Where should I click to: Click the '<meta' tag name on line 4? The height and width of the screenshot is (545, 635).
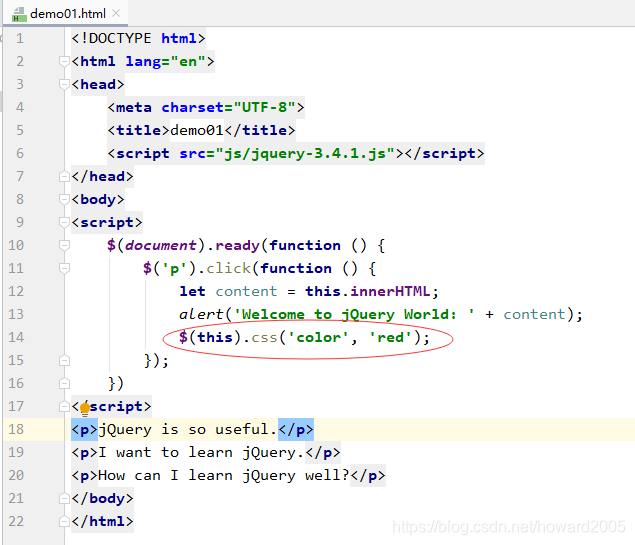pyautogui.click(x=130, y=107)
